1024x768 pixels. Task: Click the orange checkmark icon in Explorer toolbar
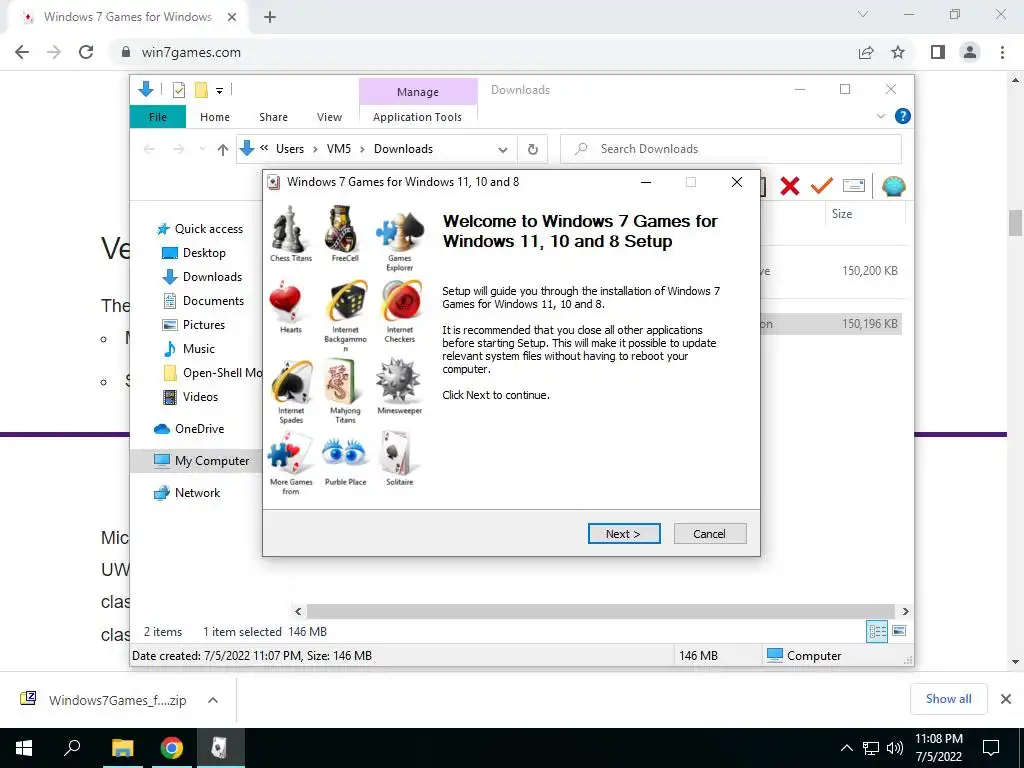pyautogui.click(x=821, y=186)
